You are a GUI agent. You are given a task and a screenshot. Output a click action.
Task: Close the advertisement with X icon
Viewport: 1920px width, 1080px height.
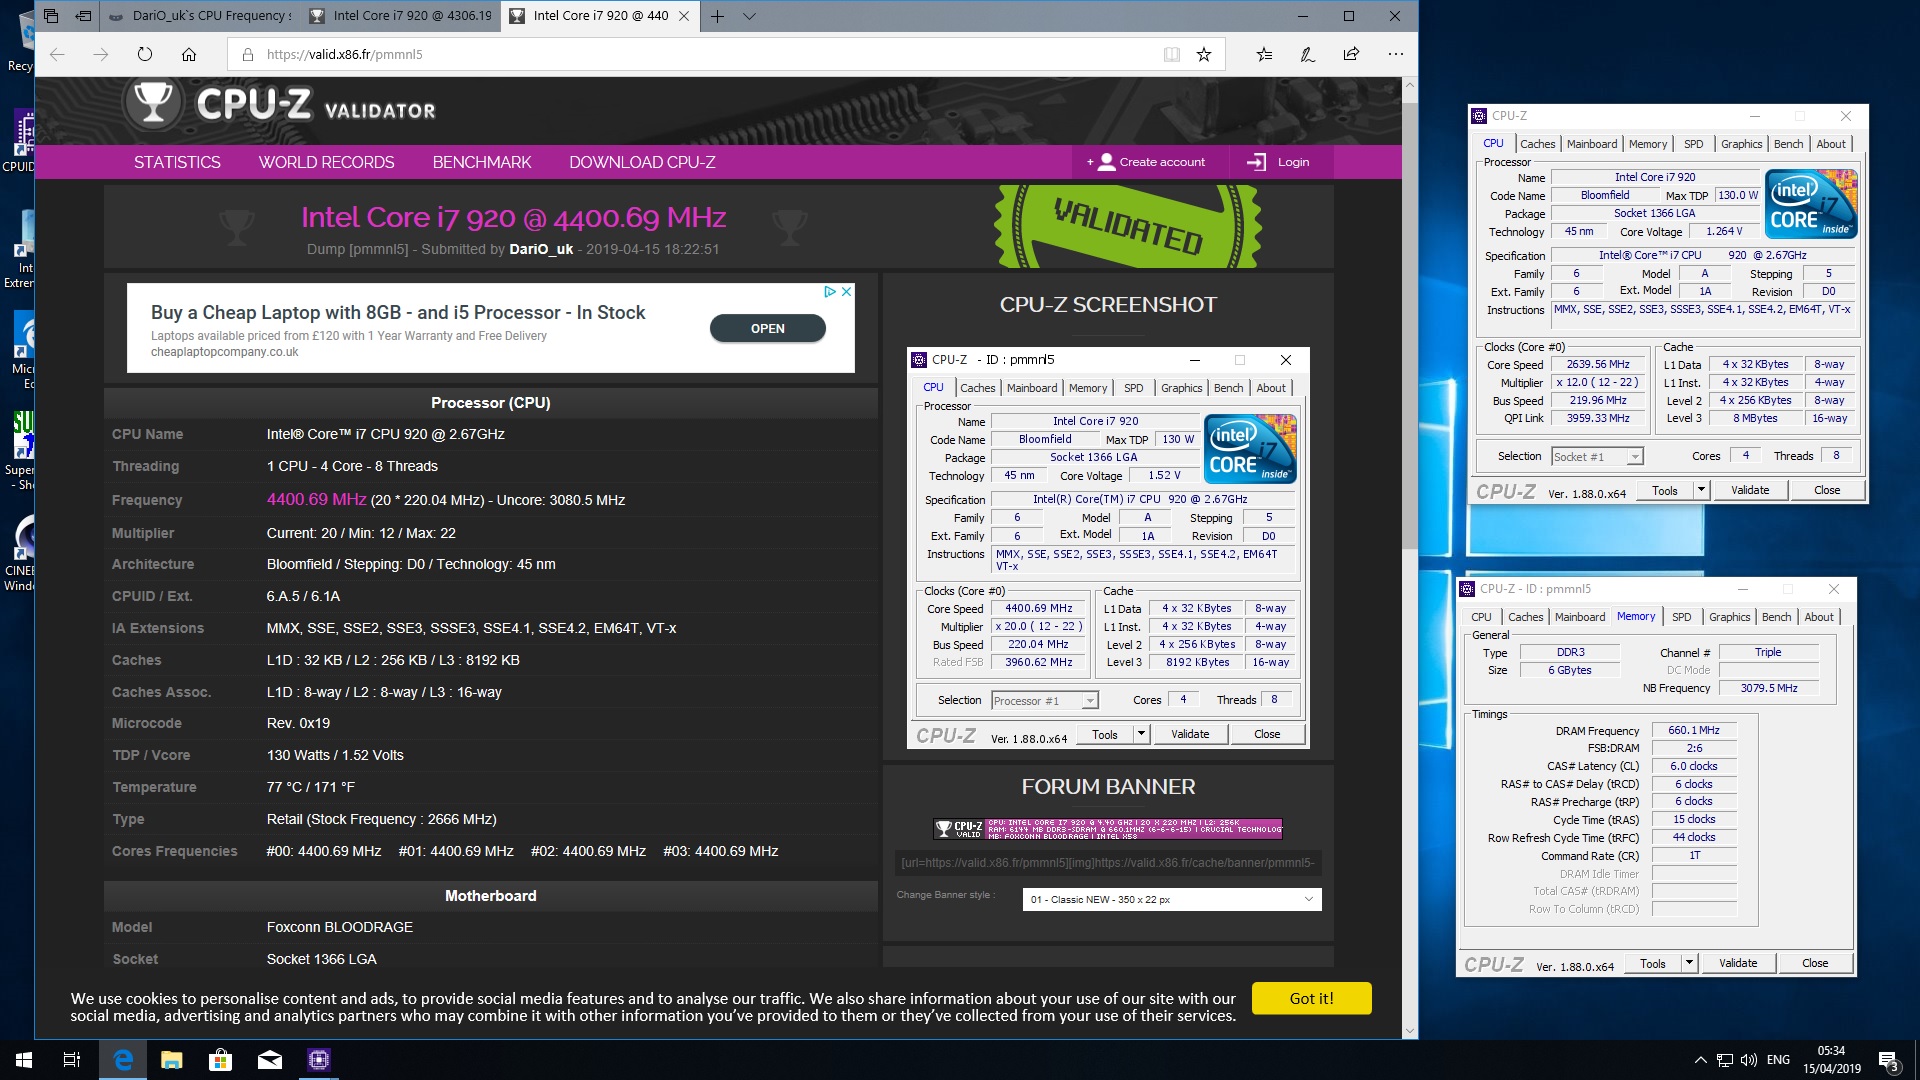click(x=846, y=291)
